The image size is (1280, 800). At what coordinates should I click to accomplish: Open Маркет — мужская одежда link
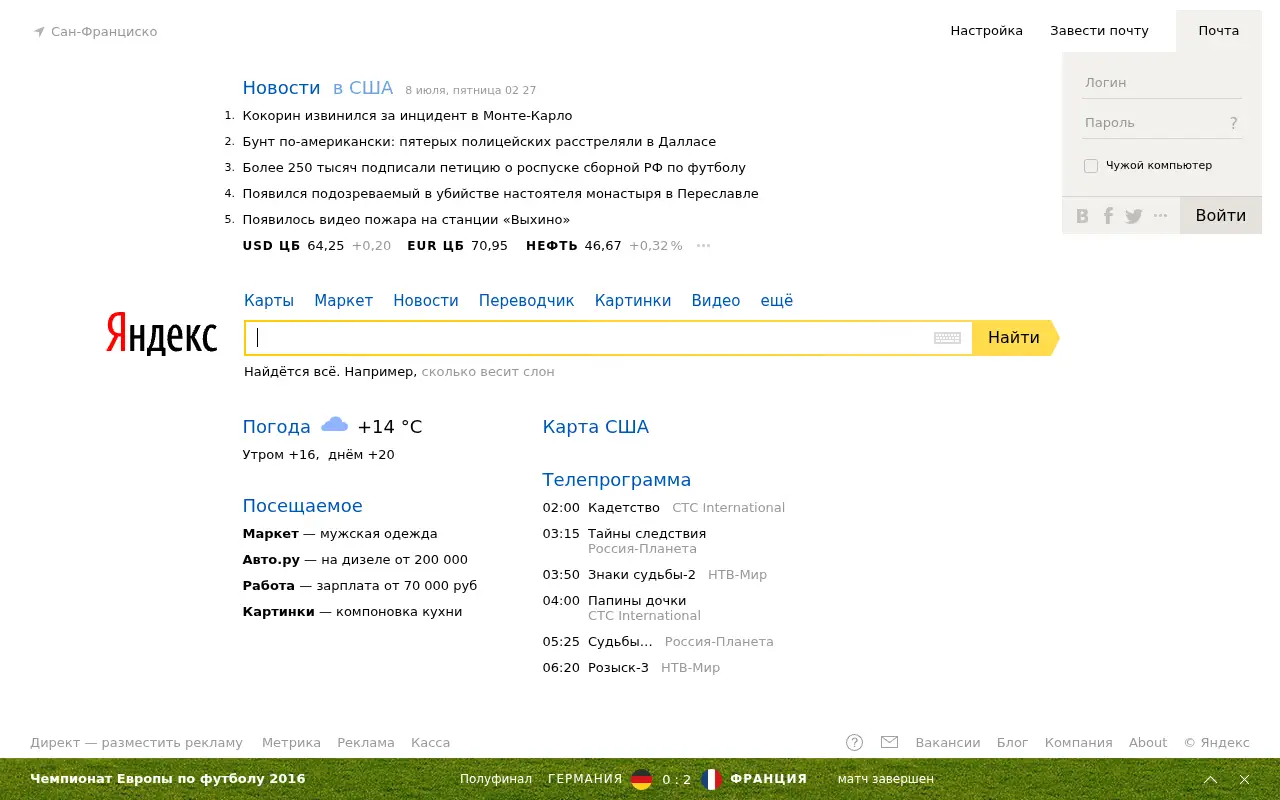point(340,534)
